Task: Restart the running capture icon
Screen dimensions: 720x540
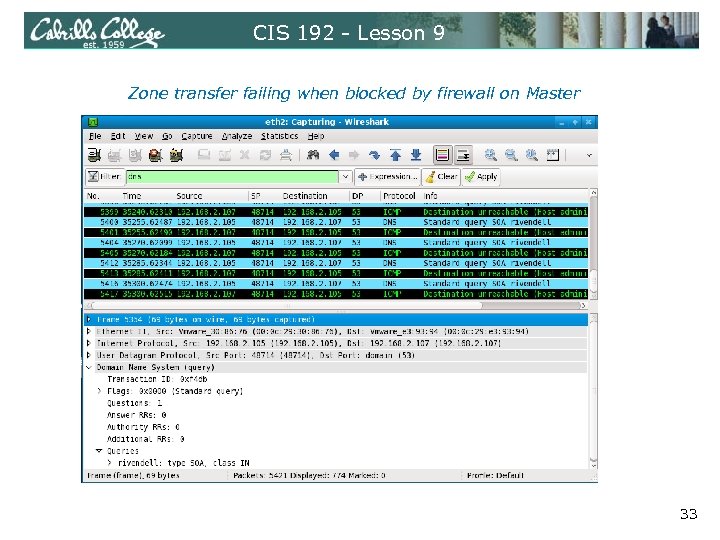Action: point(176,155)
